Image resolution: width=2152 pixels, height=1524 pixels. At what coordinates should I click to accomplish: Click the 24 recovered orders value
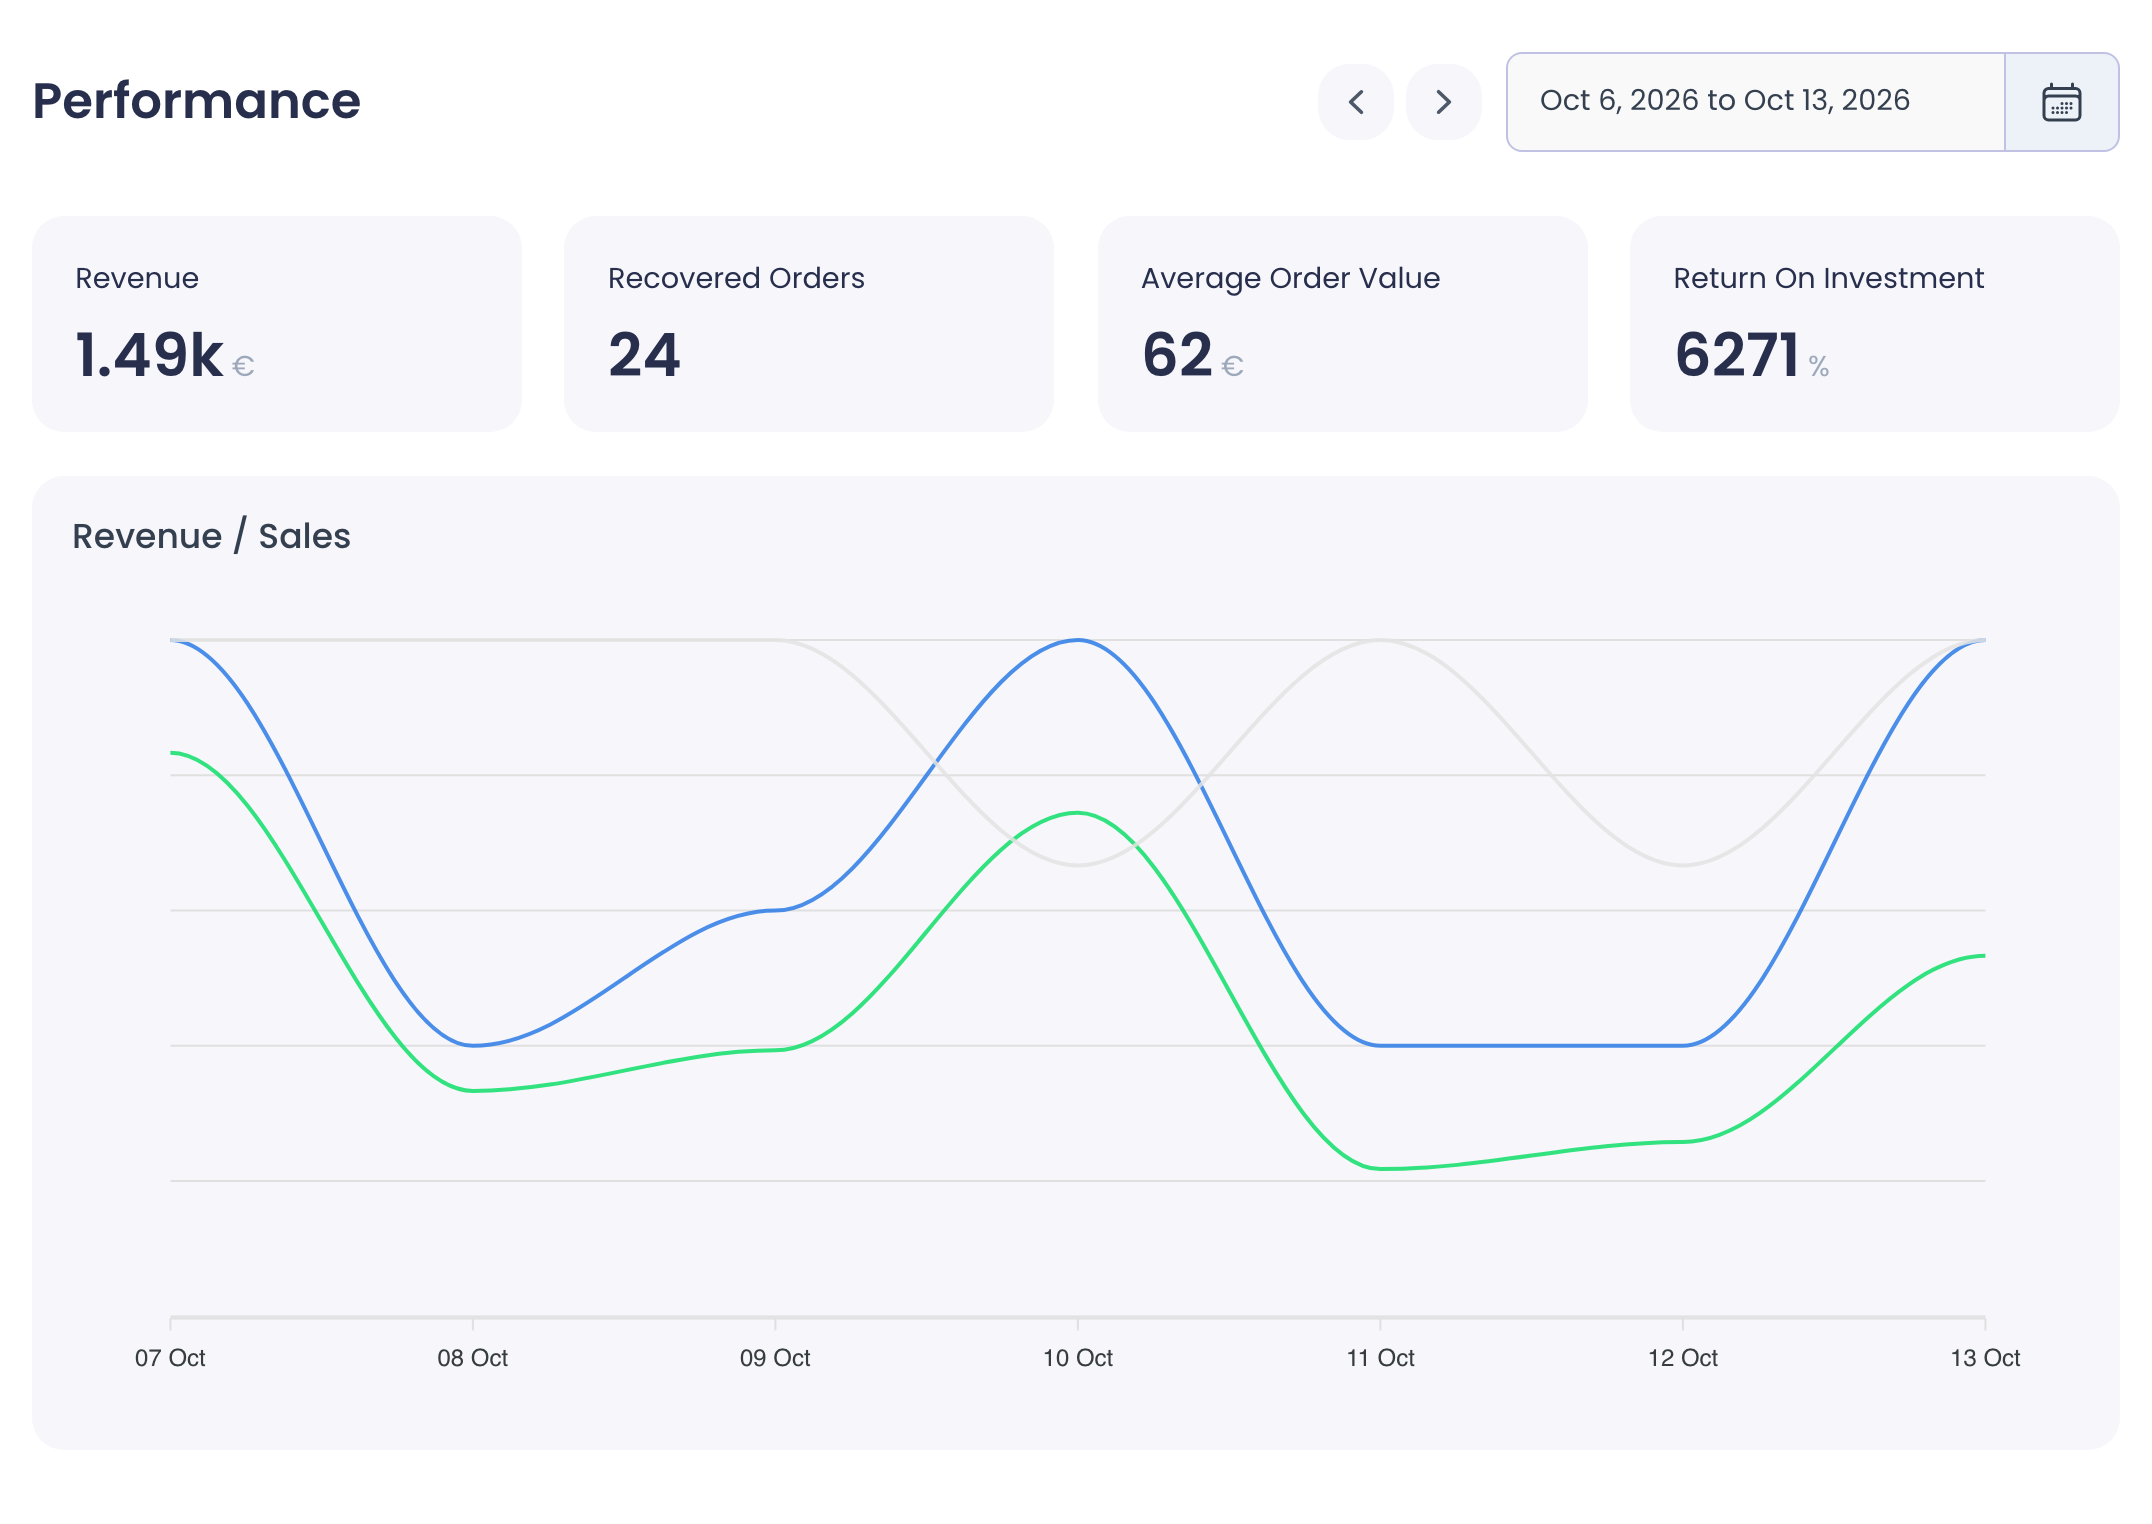coord(644,355)
